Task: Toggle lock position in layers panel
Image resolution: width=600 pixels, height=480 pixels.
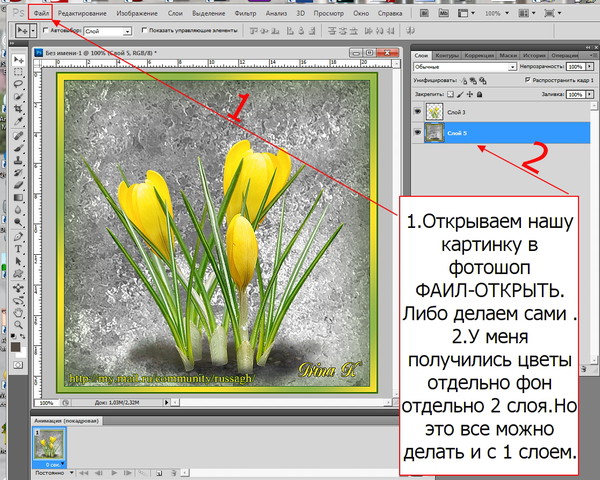Action: [470, 94]
